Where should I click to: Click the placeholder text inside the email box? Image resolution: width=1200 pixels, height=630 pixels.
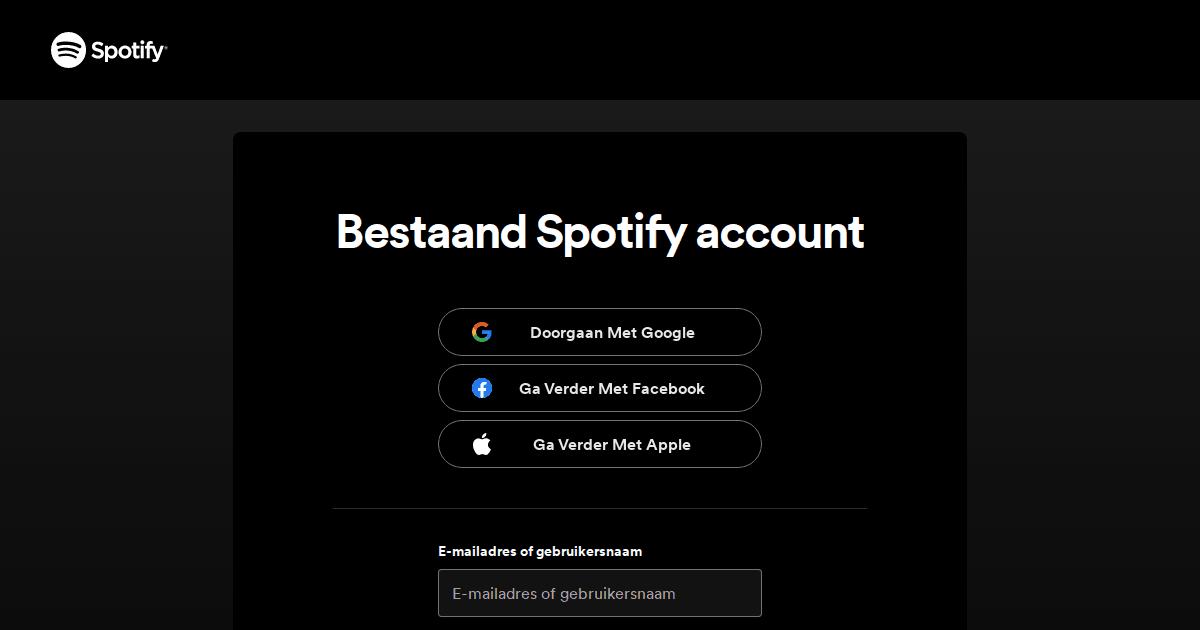click(x=561, y=592)
